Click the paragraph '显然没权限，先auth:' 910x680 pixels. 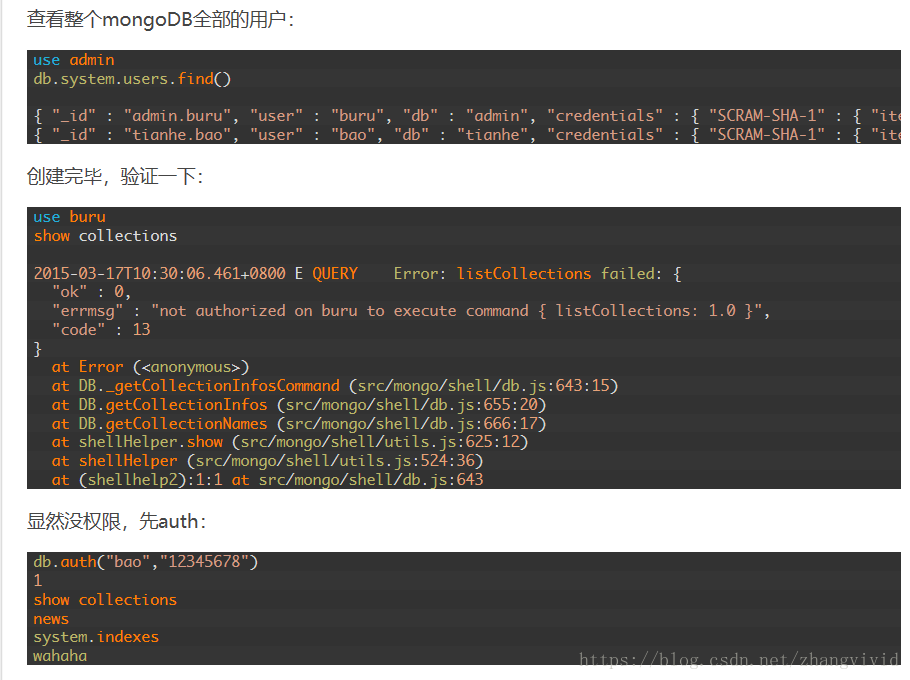coord(117,521)
